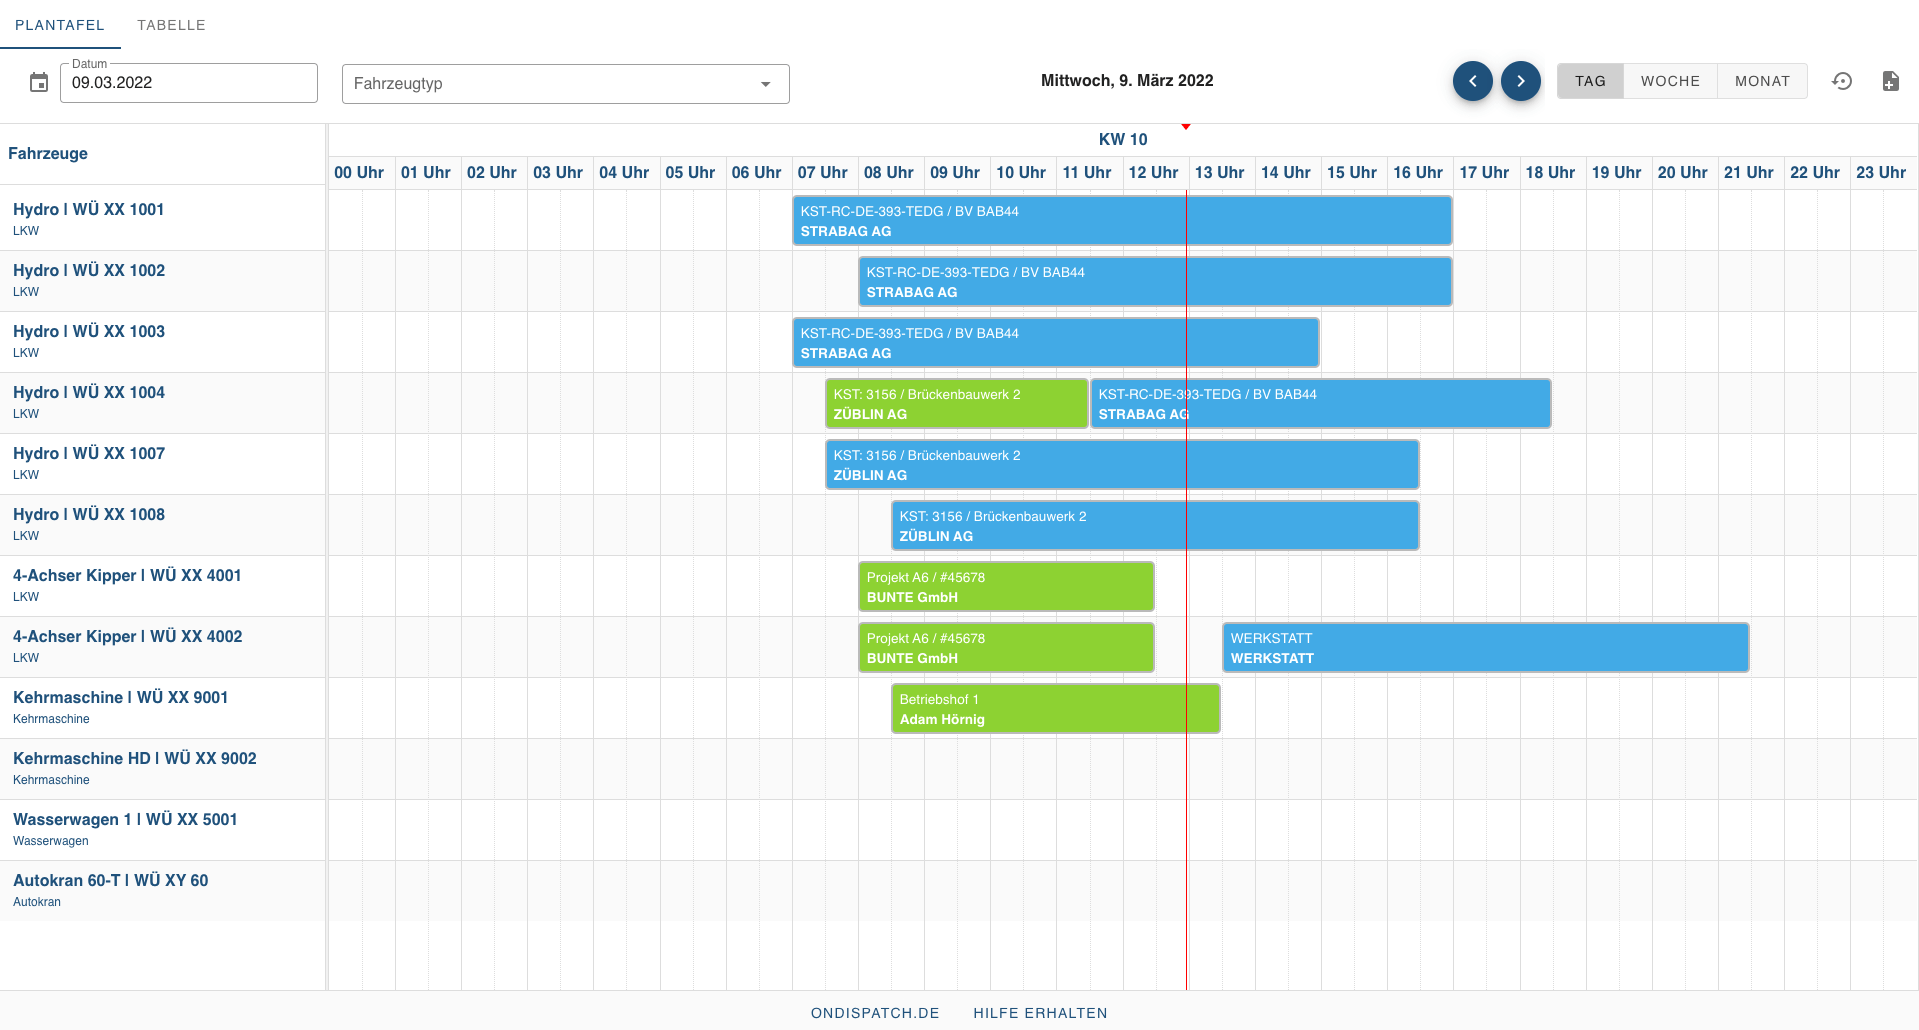Click the reset history clock icon
The width and height of the screenshot is (1919, 1030).
[x=1842, y=81]
